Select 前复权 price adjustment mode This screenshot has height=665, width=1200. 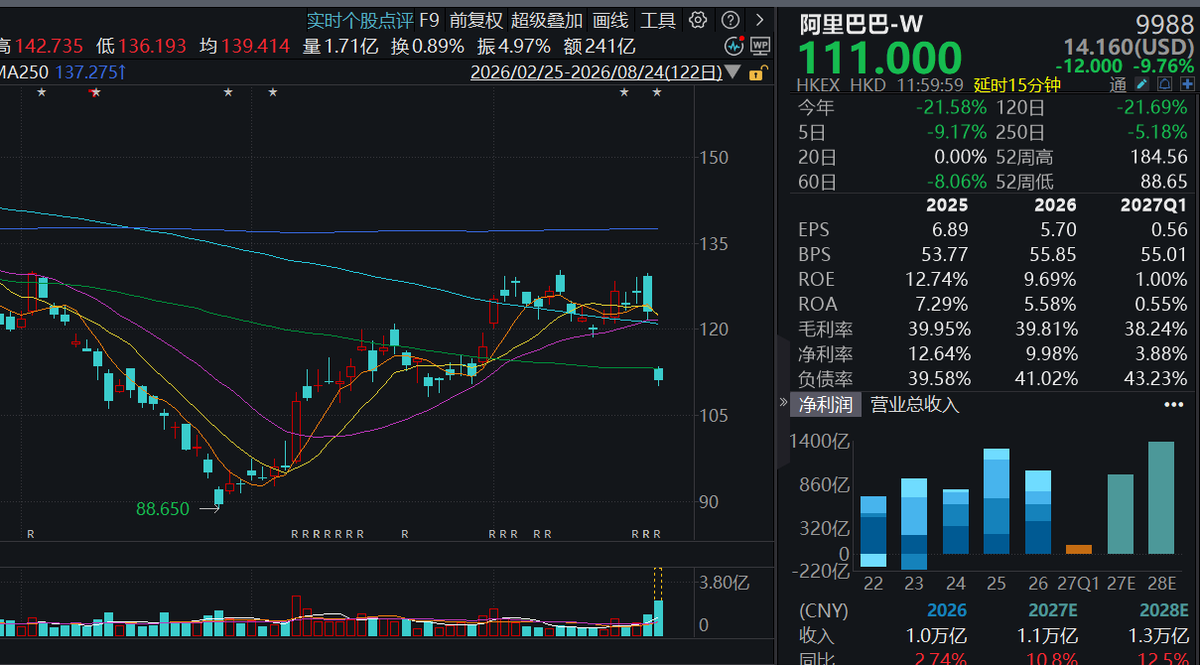476,20
